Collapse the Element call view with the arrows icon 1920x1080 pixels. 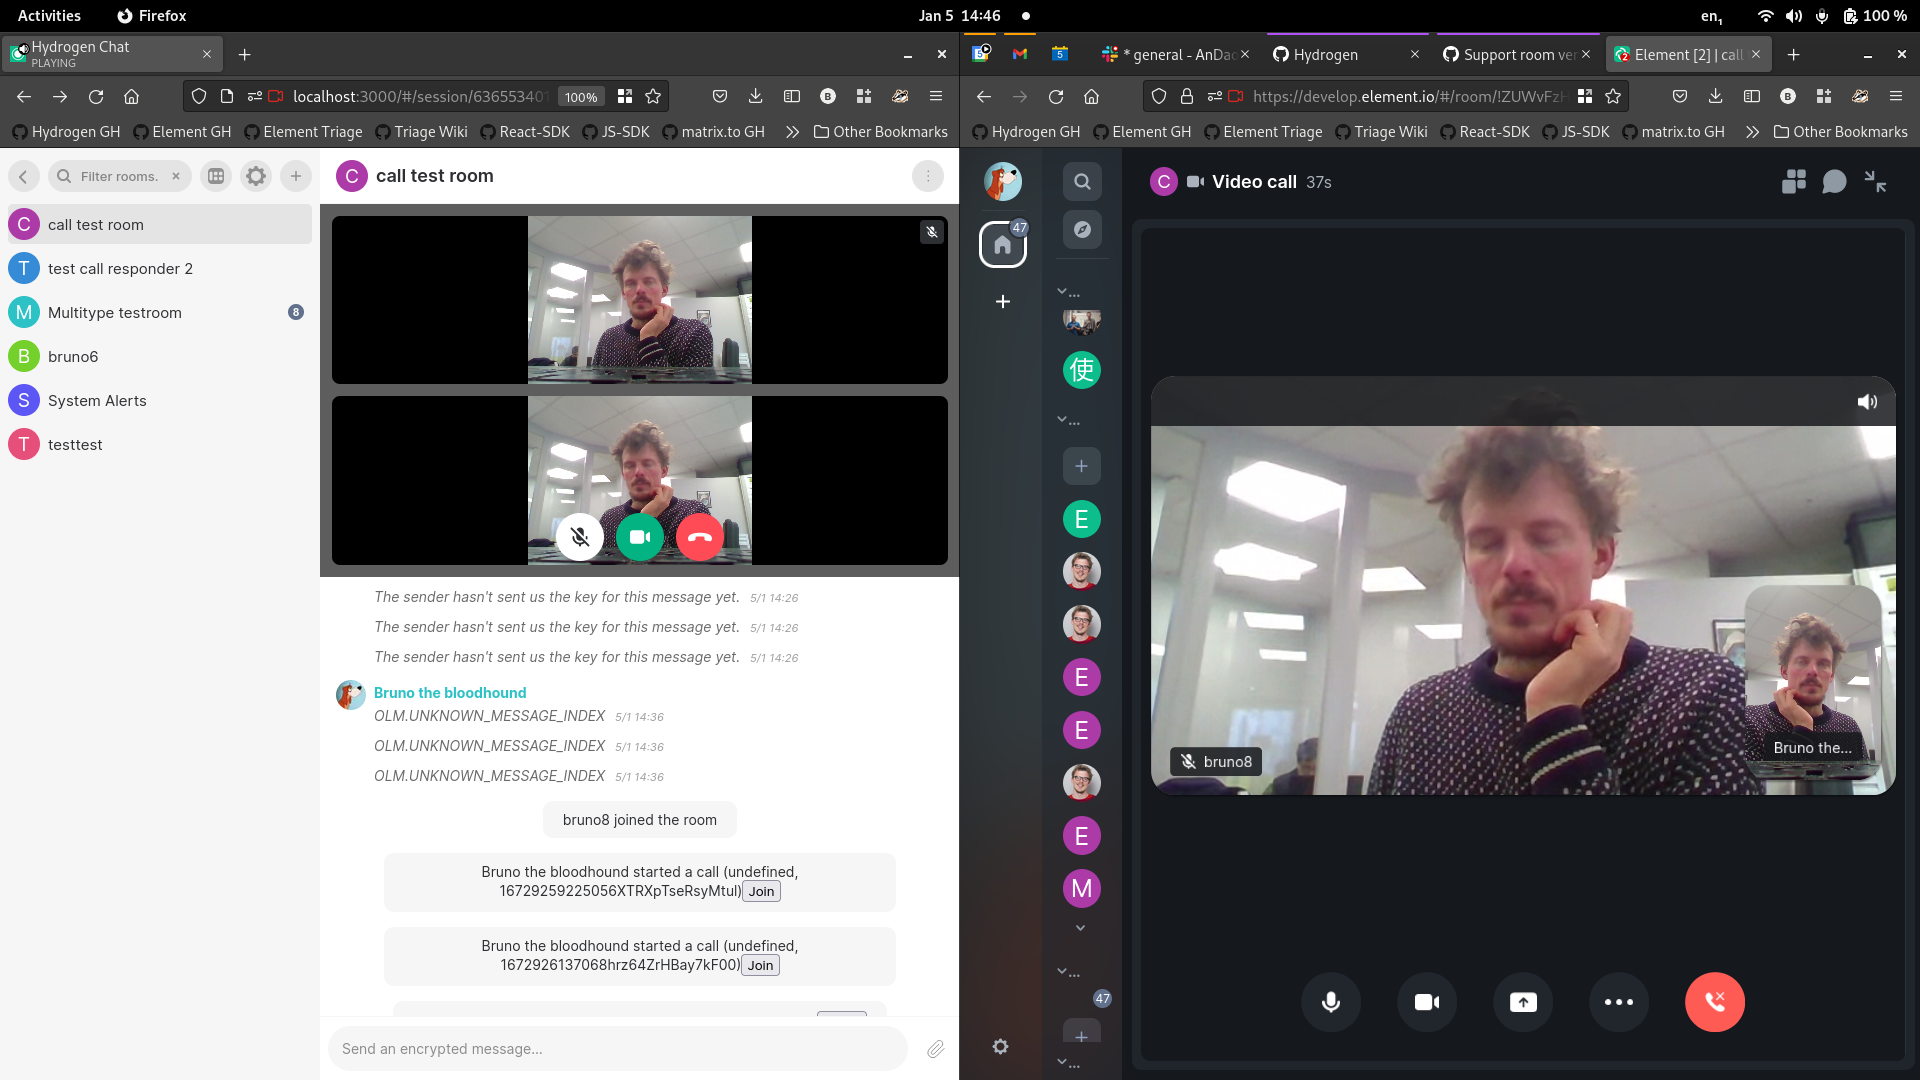[x=1875, y=181]
